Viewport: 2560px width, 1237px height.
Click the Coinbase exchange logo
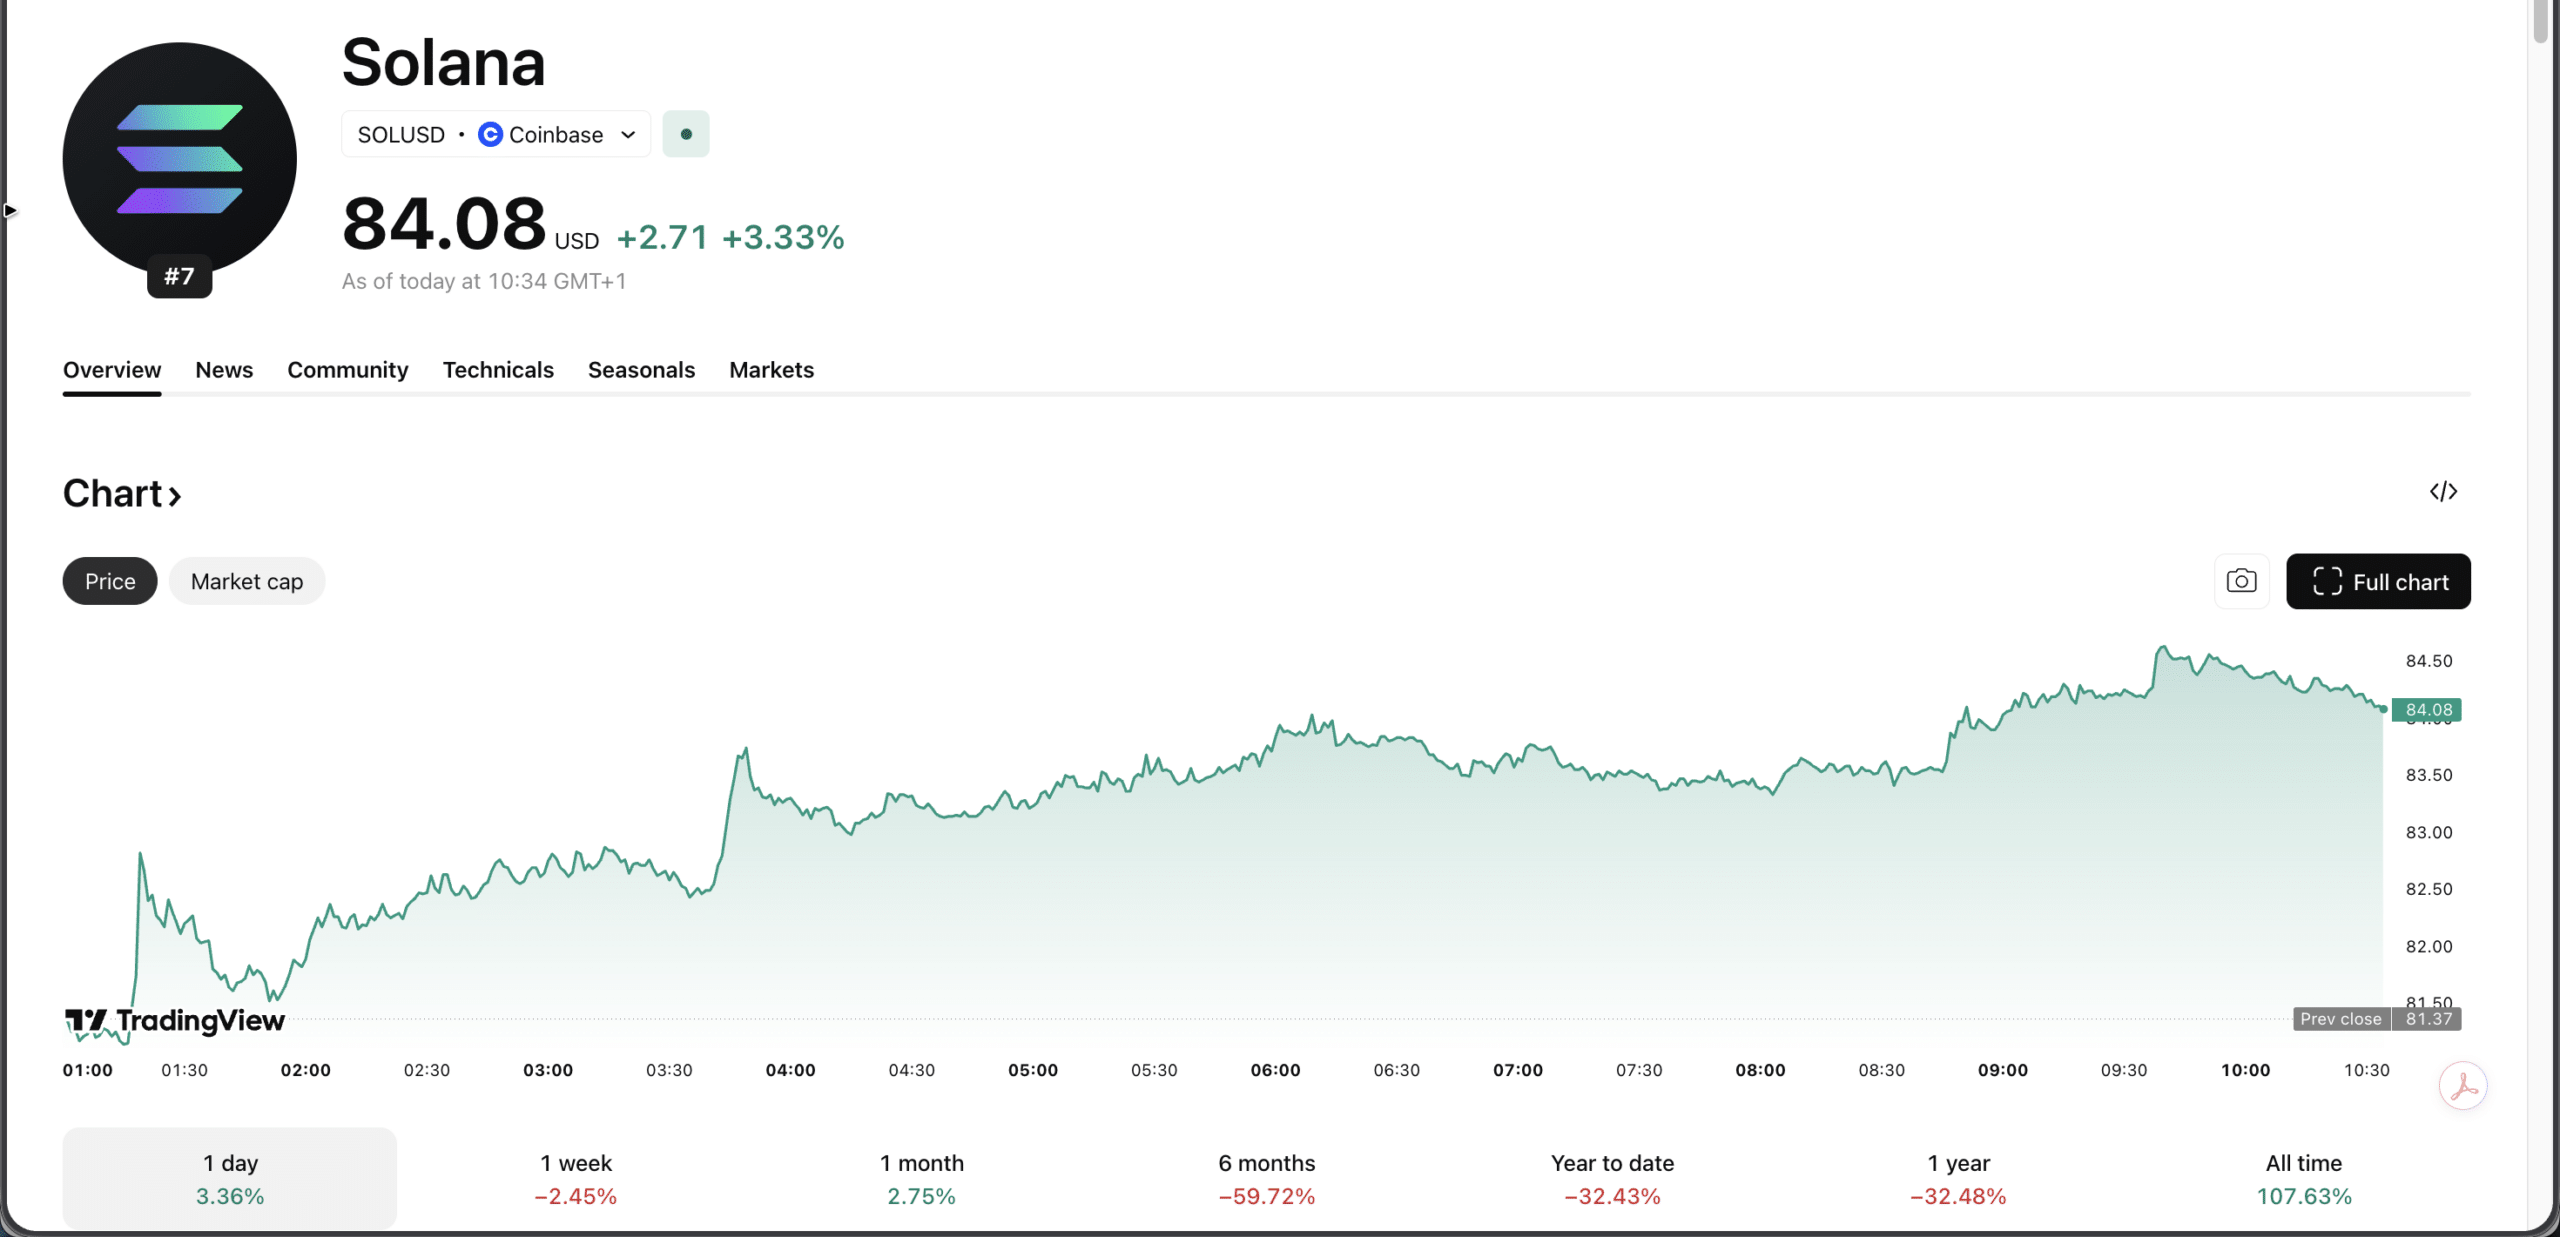pos(490,134)
